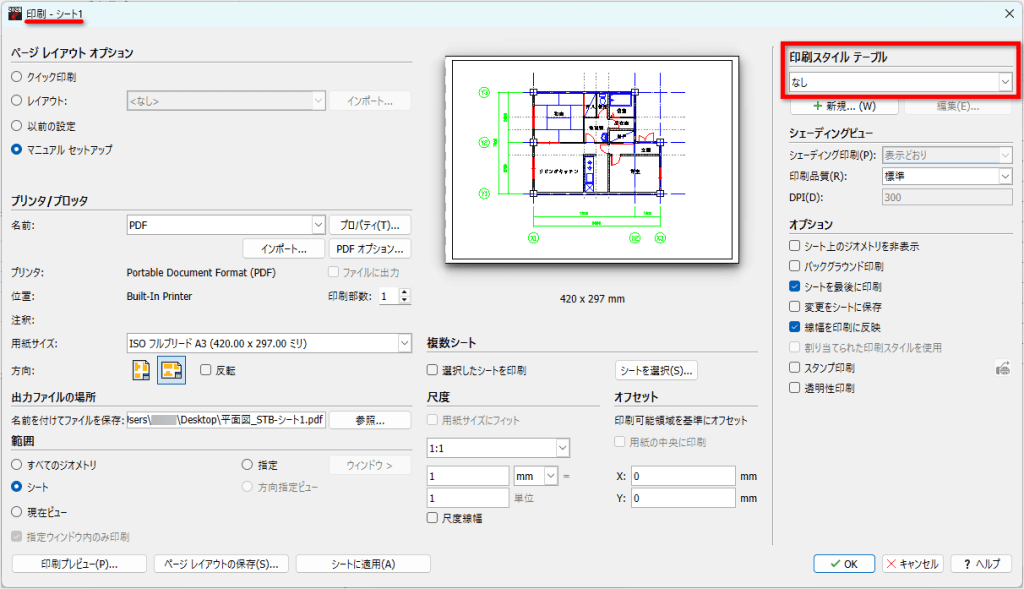This screenshot has height=589, width=1024.
Task: Click シートを選択(S)... button
Action: click(x=656, y=370)
